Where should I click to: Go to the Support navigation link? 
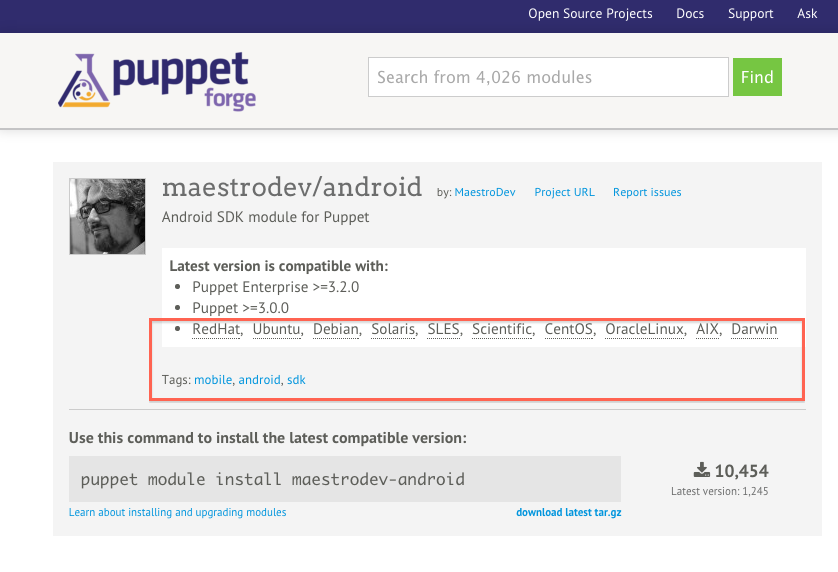[750, 14]
